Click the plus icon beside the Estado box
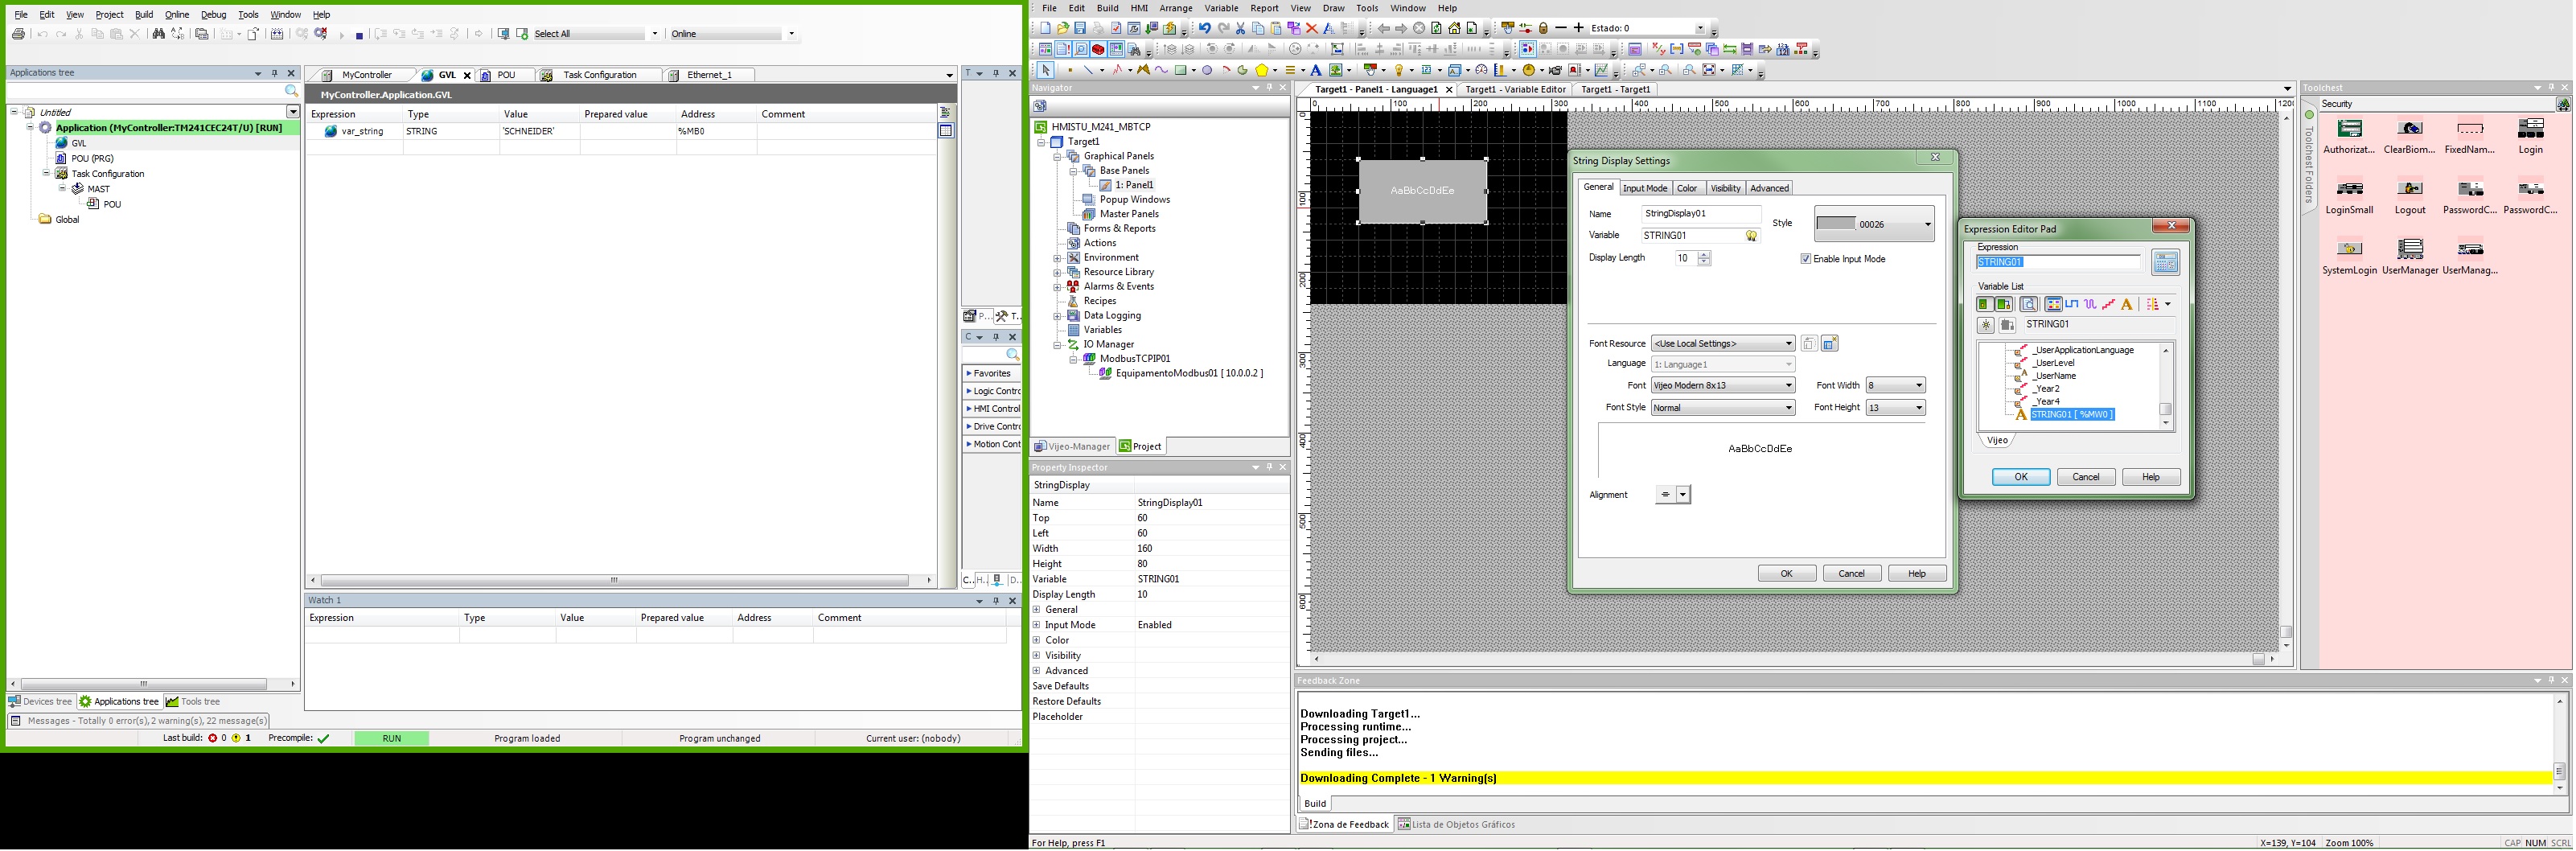Image resolution: width=2576 pixels, height=851 pixels. coord(1579,28)
